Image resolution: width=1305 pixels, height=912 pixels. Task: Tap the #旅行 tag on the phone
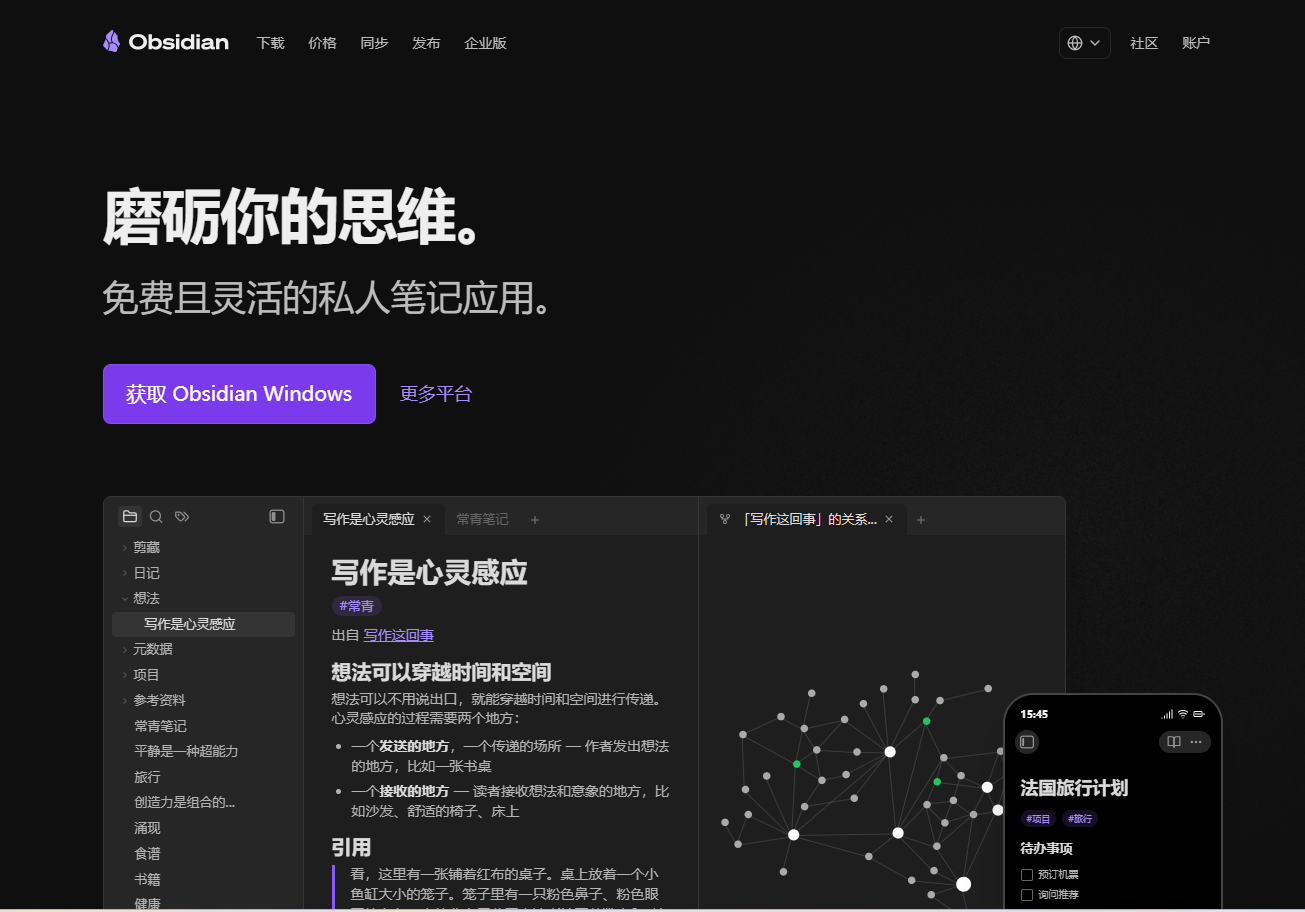click(x=1080, y=818)
